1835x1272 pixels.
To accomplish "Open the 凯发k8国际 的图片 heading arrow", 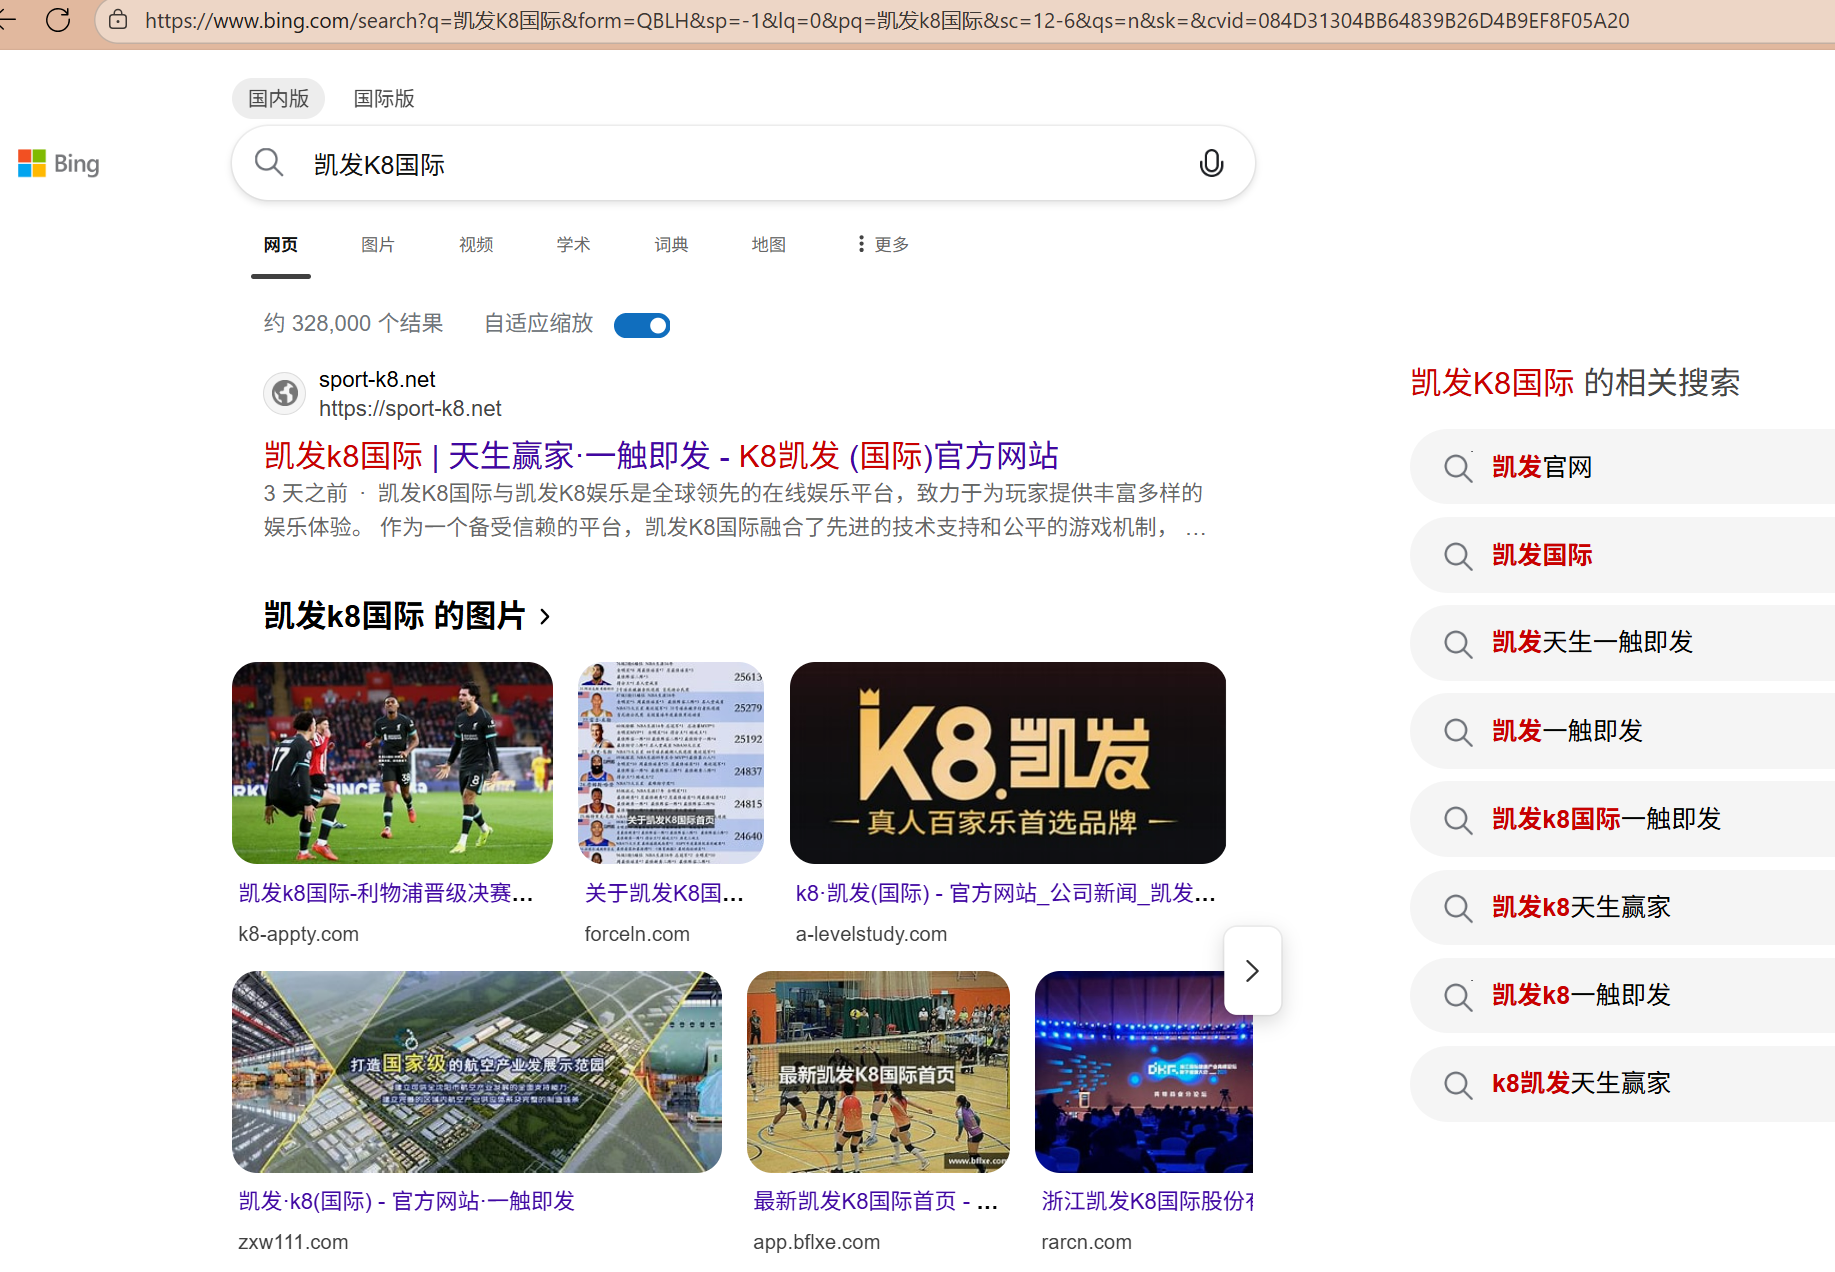I will tap(545, 616).
